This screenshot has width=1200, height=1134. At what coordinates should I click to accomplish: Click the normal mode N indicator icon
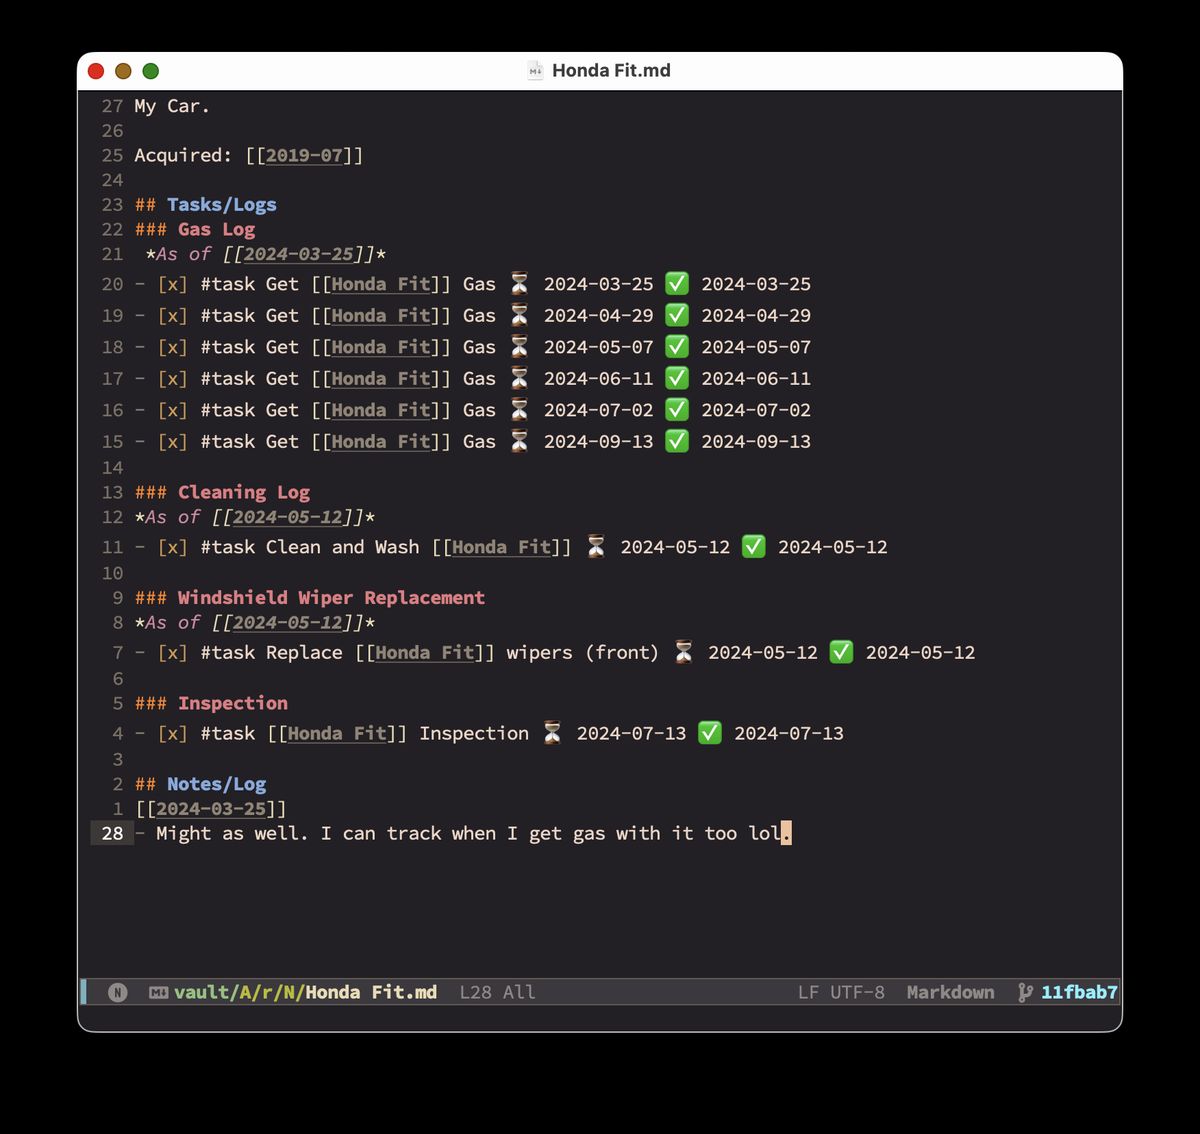tap(118, 992)
